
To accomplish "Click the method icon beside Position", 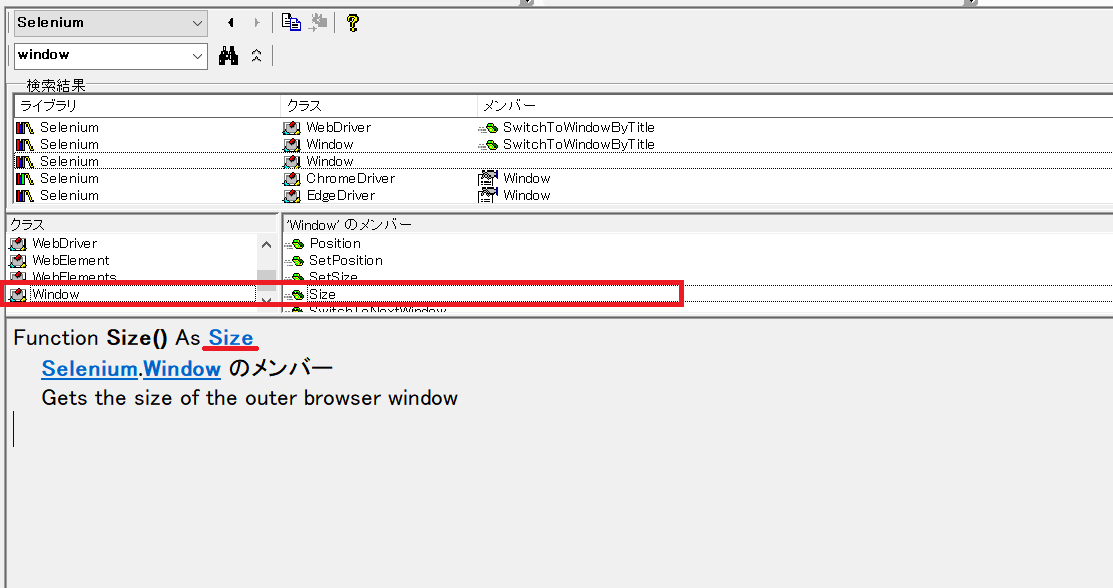I will click(295, 244).
